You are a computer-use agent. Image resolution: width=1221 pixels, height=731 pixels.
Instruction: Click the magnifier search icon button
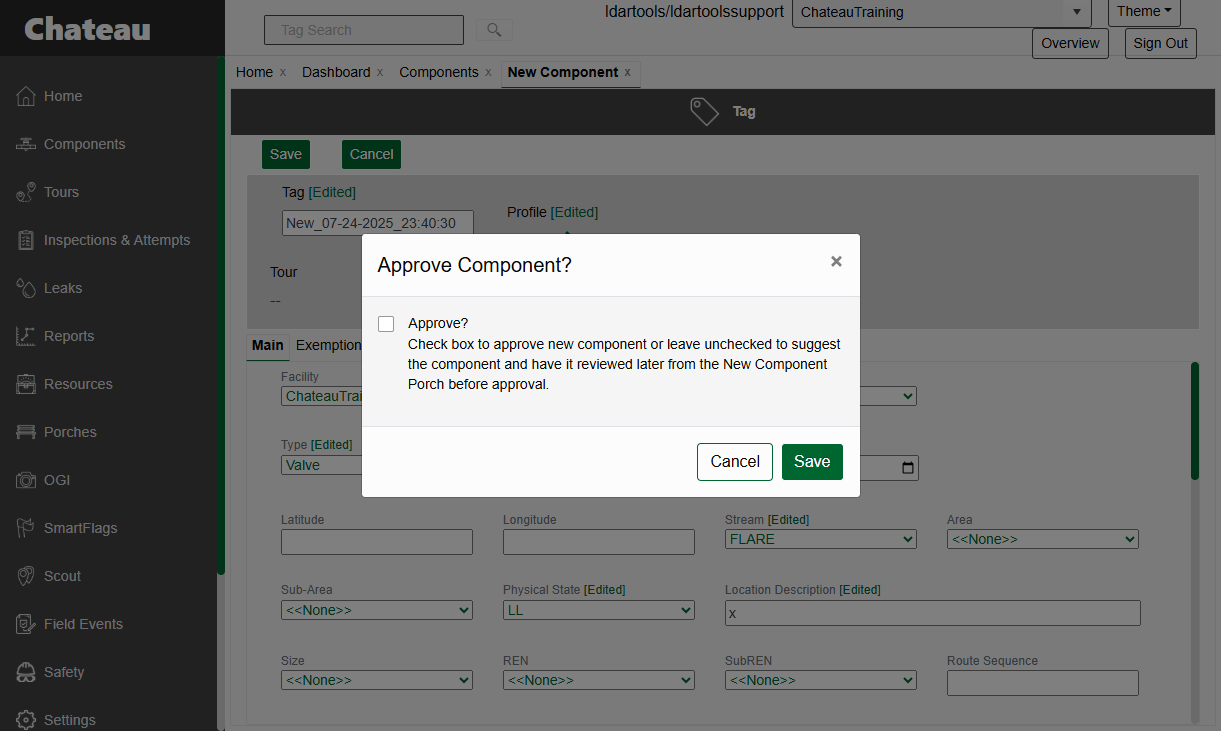(x=494, y=30)
